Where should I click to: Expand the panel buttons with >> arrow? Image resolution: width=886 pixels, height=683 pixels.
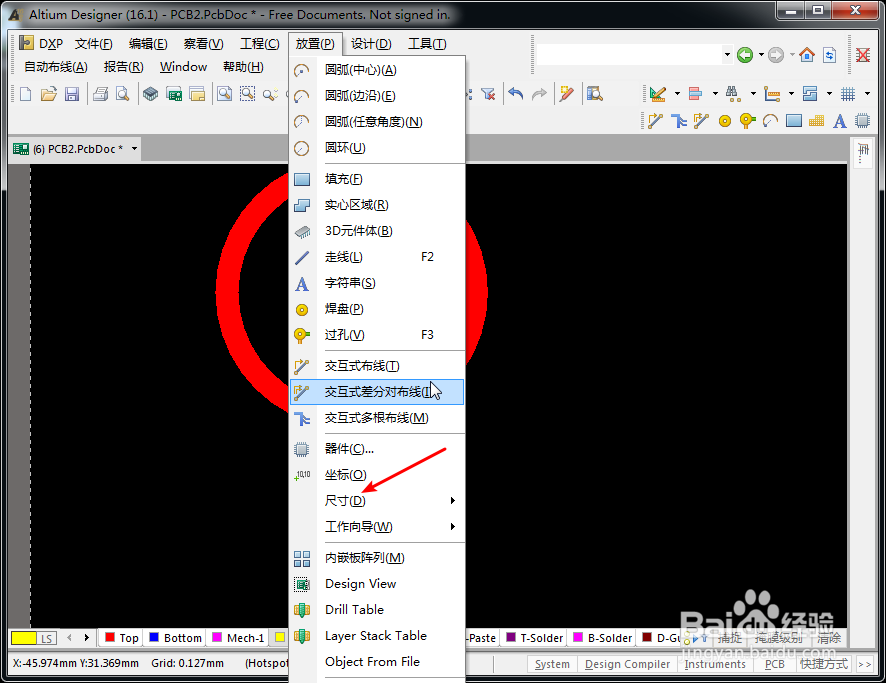tap(865, 664)
